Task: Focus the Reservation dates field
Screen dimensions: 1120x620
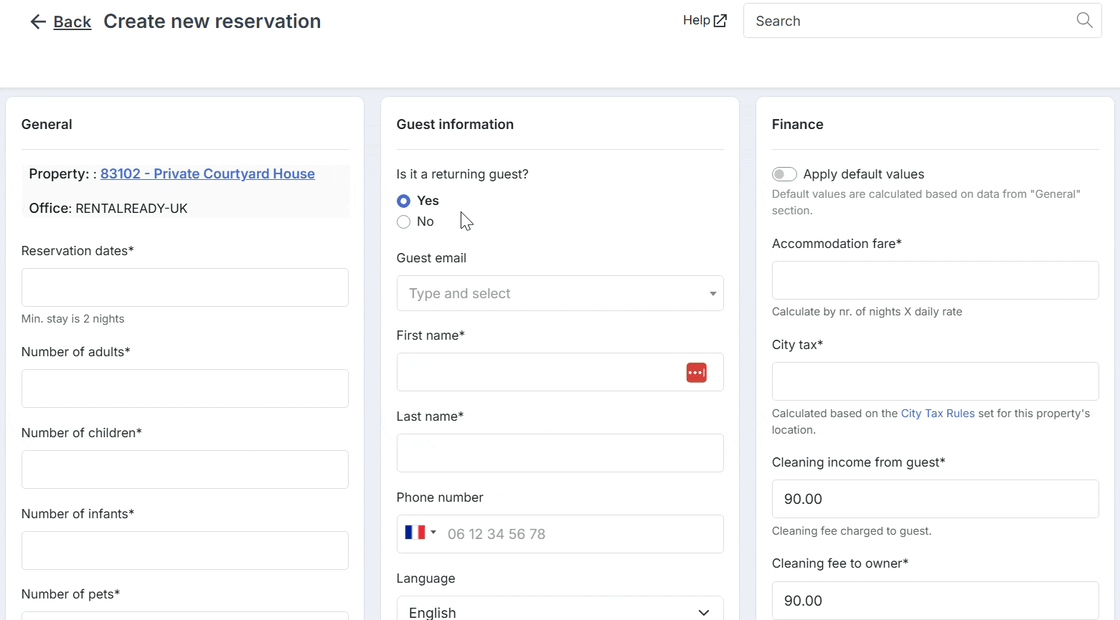Action: pos(185,287)
